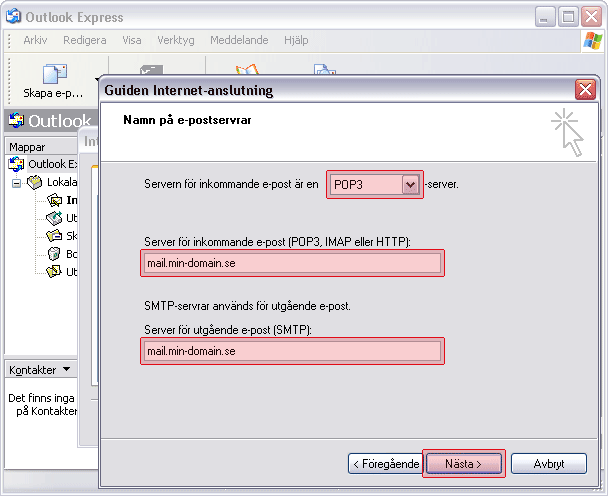Screen dimensions: 608x496
Task: Select the Outlook Express root folder icon
Action: 16,164
